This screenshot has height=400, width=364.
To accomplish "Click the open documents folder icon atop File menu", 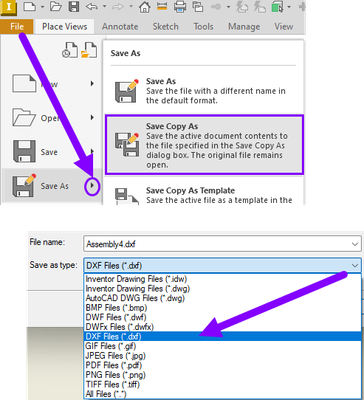I will 89,50.
